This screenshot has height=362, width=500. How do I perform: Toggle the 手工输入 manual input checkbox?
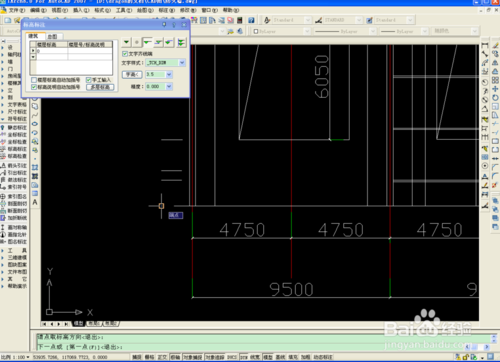tap(88, 80)
